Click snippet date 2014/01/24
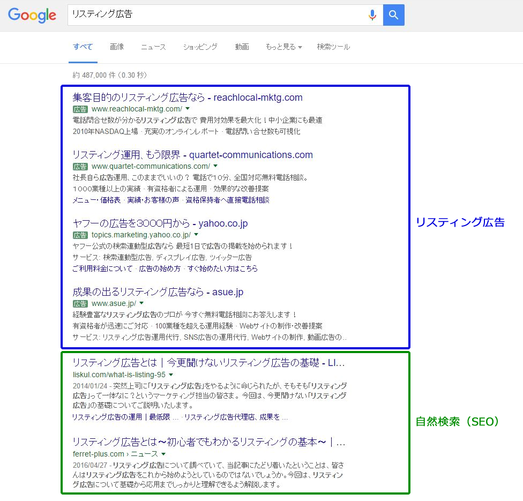The image size is (523, 501). click(90, 386)
